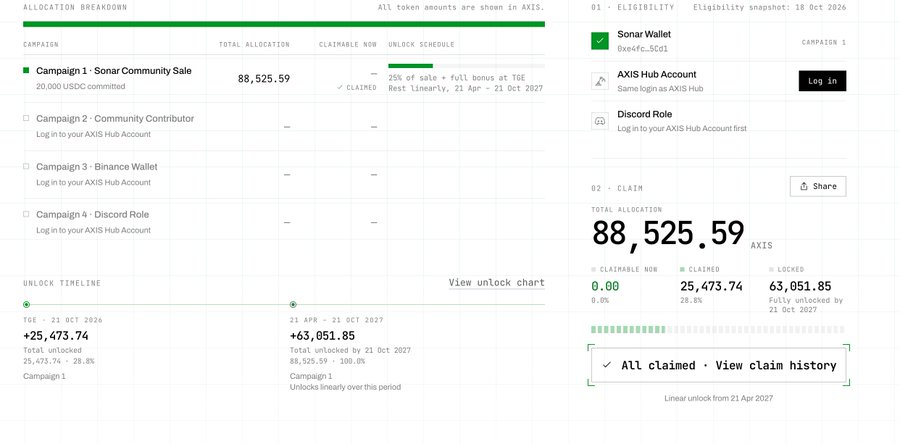Viewport: 900px width, 444px height.
Task: Click the 20,000 USDC committed text
Action: [x=80, y=87]
